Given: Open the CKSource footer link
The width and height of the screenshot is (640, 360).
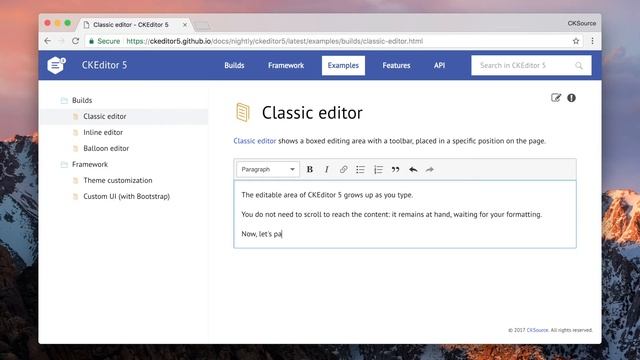Looking at the screenshot, I should coord(537,330).
